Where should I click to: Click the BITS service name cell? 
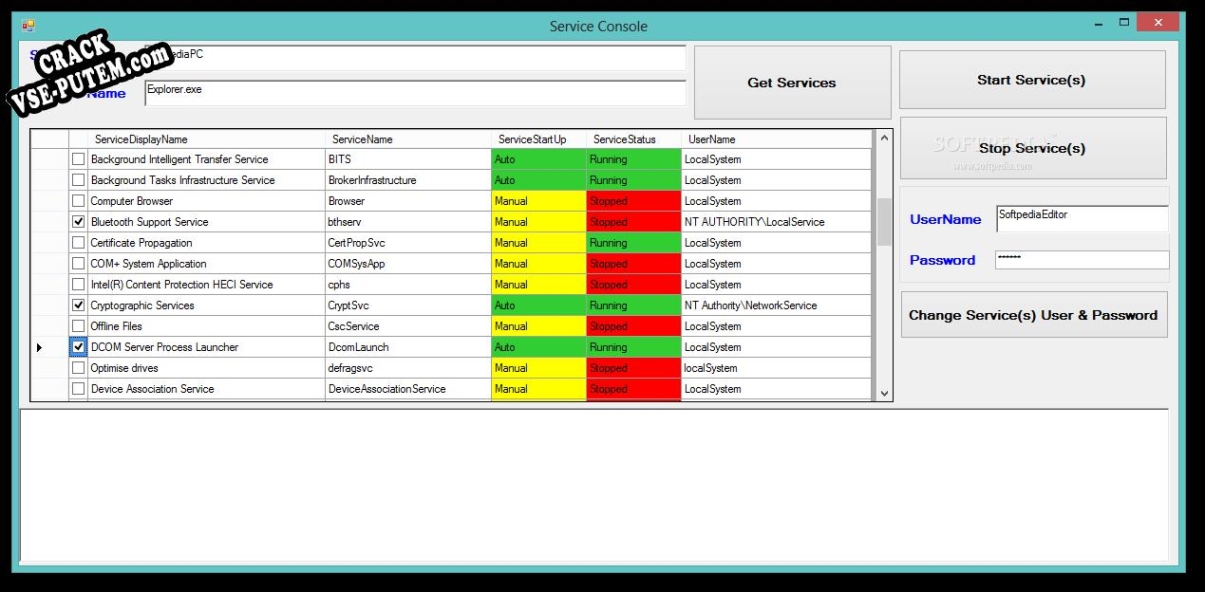point(408,159)
